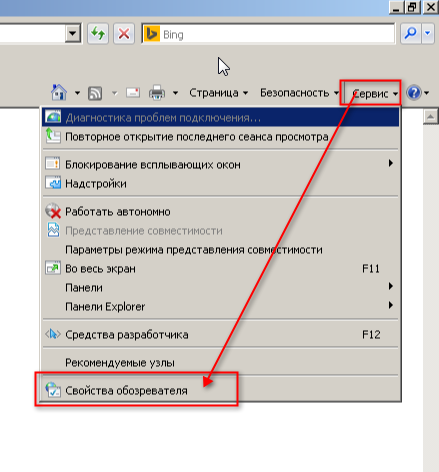Click the red Stop loading button
The image size is (439, 472).
coord(124,33)
